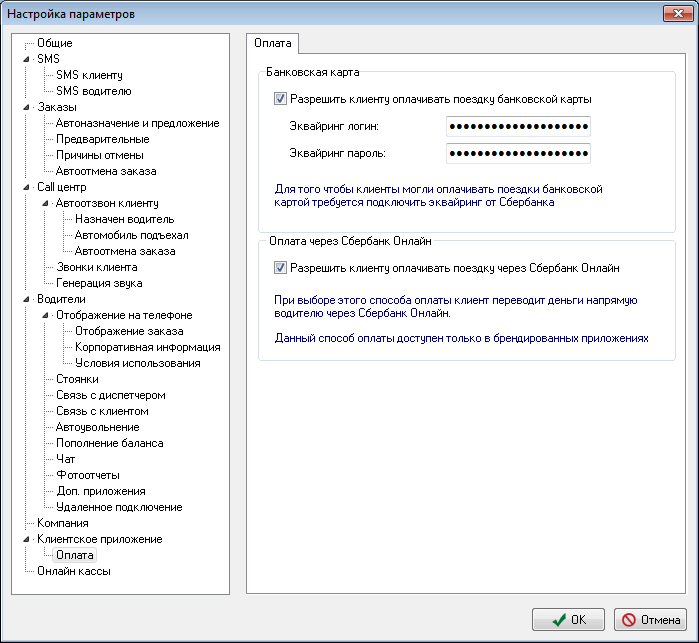Open Автоназначение и предложение settings
The image size is (699, 643).
pos(137,123)
